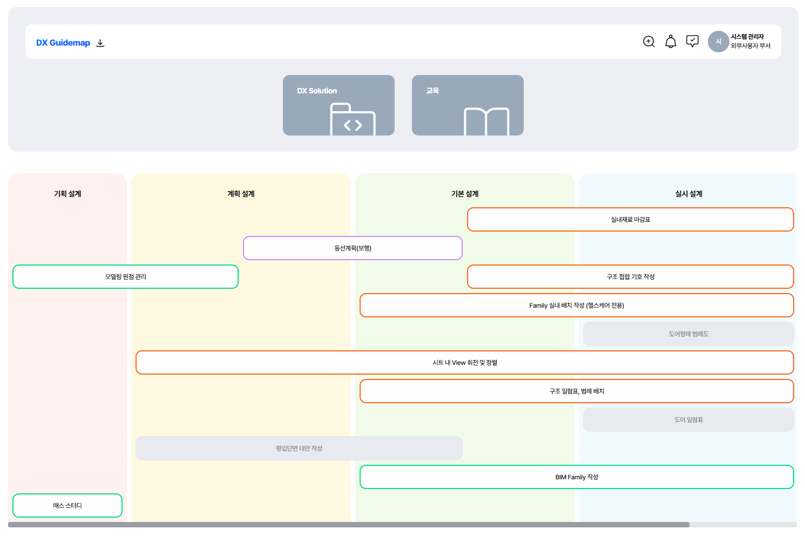Select the 기본 설계 column header
The height and width of the screenshot is (536, 805).
click(x=465, y=194)
